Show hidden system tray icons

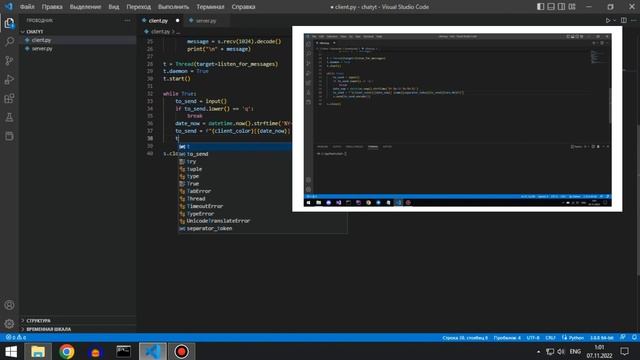coord(538,351)
